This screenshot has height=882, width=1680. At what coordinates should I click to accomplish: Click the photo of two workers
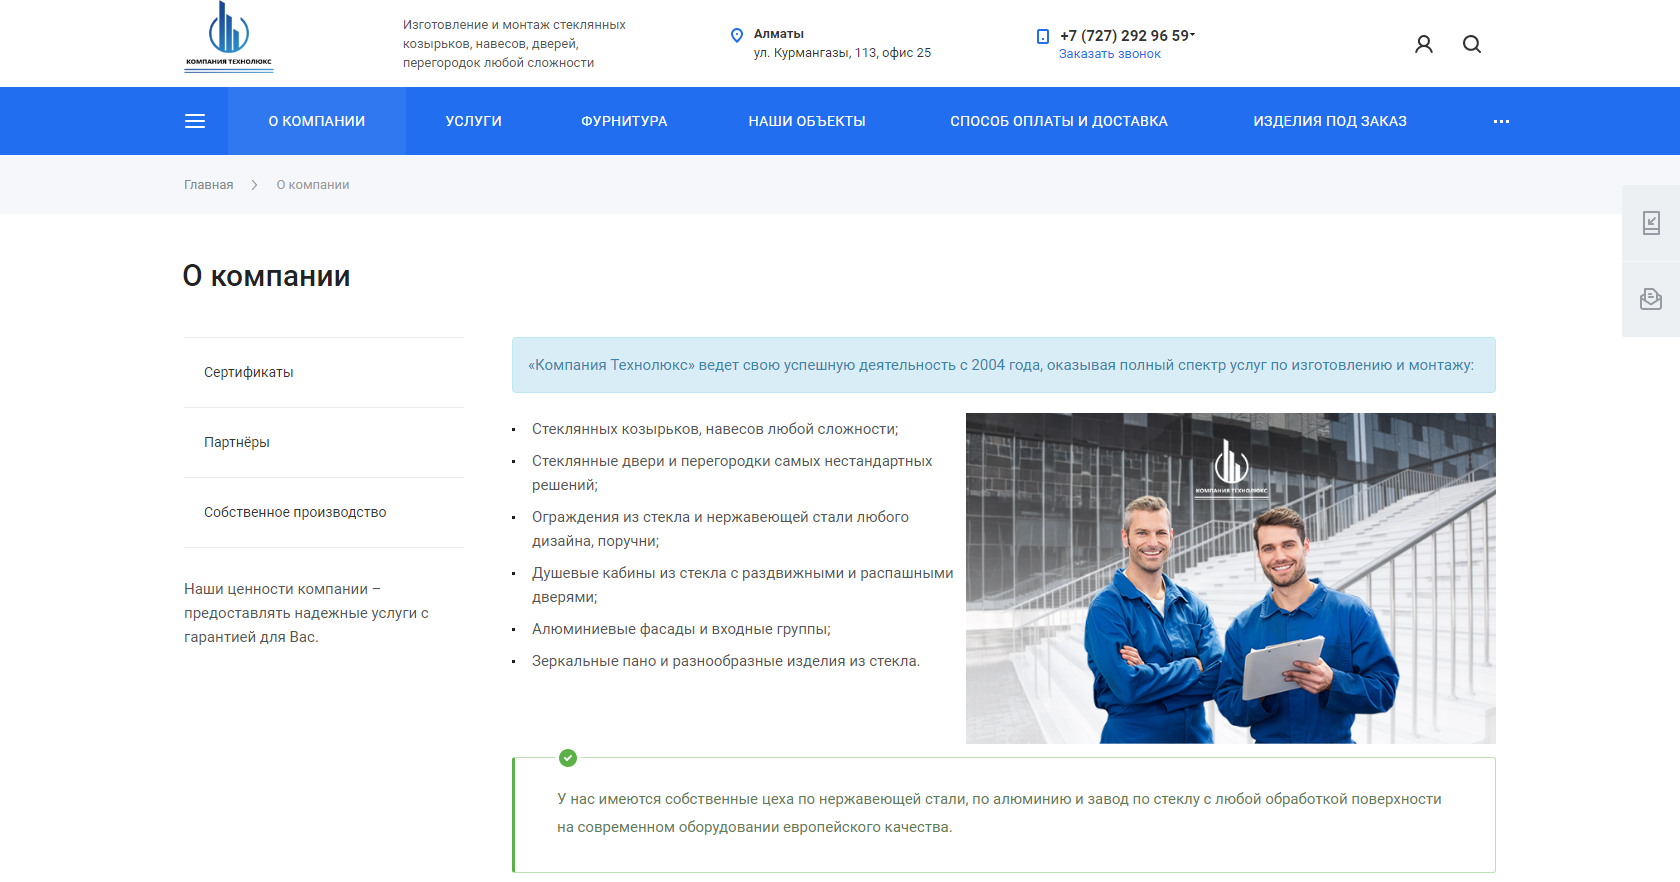click(1230, 578)
